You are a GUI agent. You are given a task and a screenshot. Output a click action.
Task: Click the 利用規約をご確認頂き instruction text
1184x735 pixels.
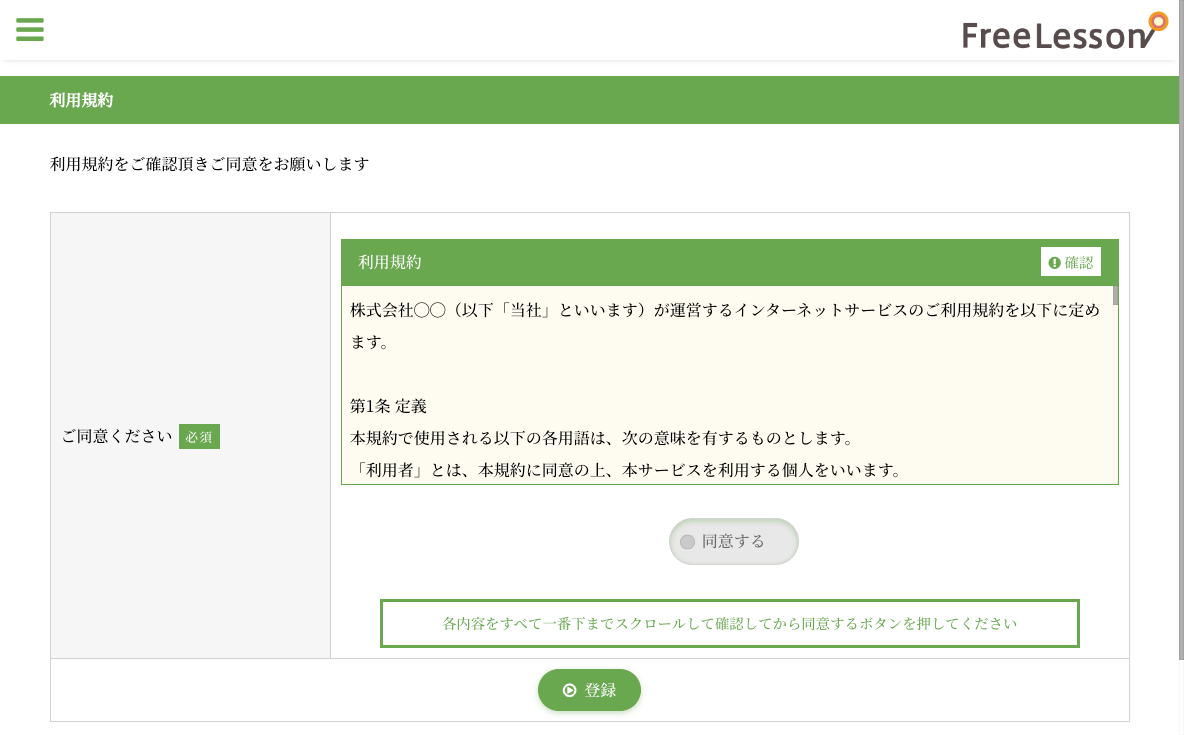coord(210,164)
